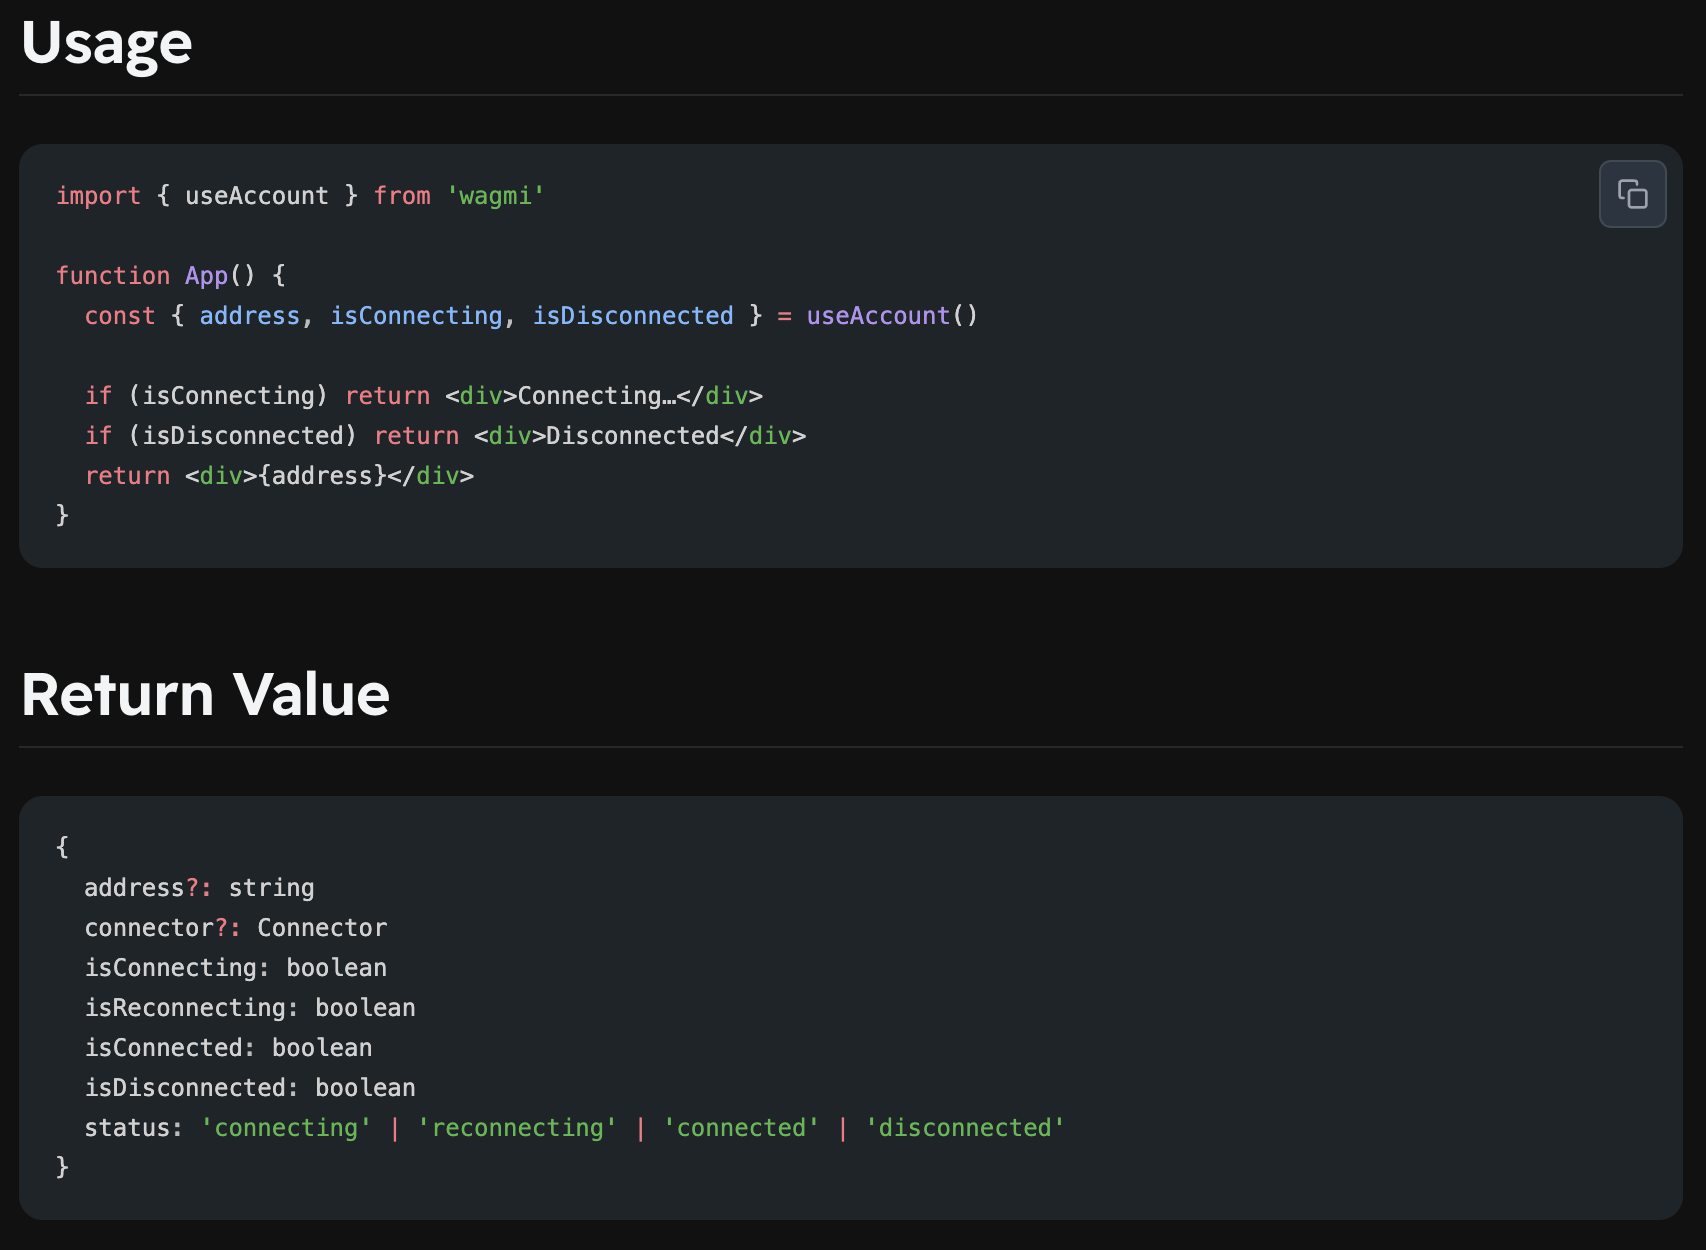This screenshot has width=1706, height=1250.
Task: Click the 'address?: string' return field
Action: point(199,888)
